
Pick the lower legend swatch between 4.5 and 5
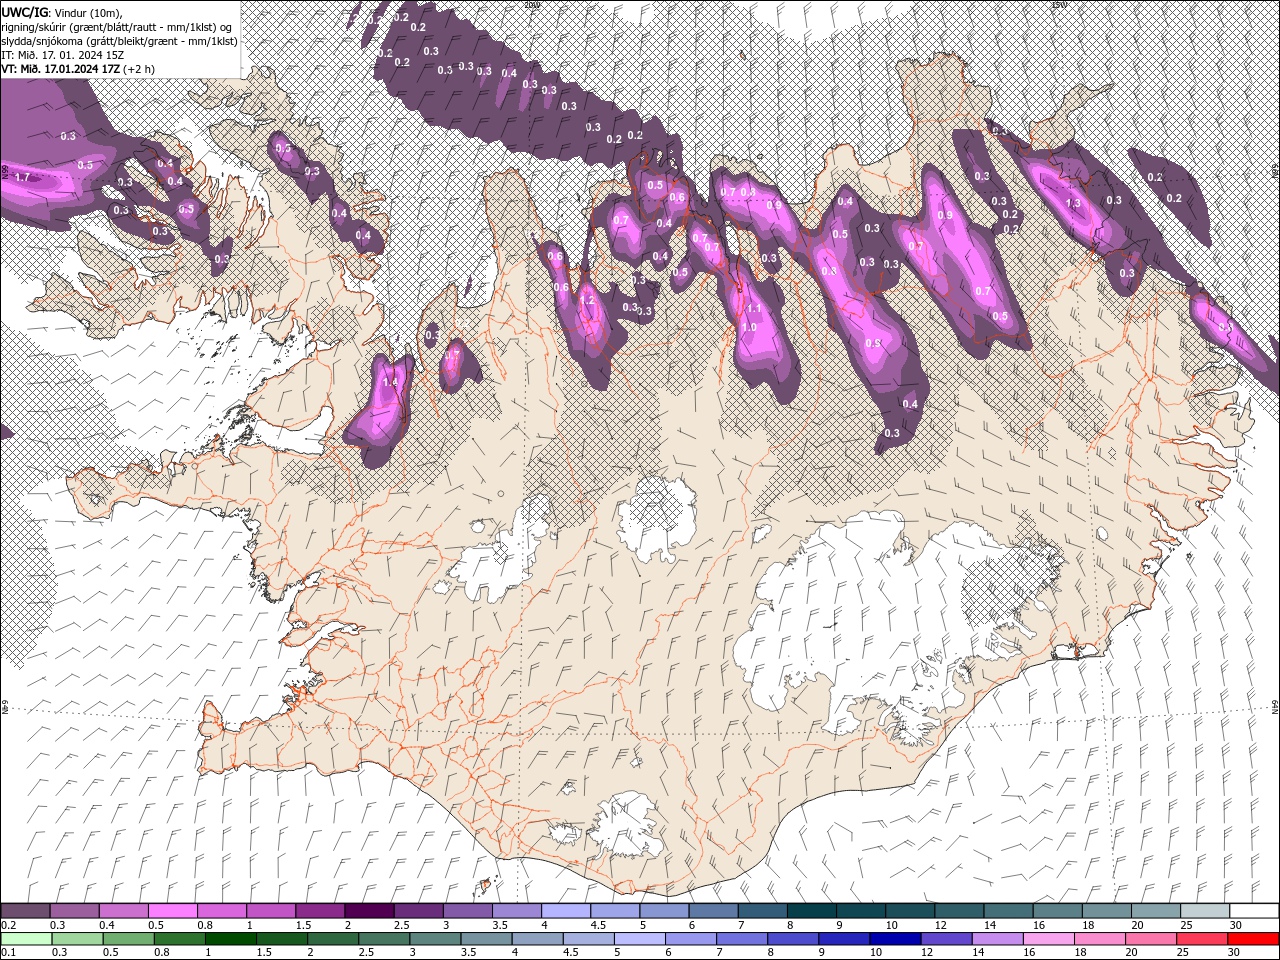coord(589,939)
